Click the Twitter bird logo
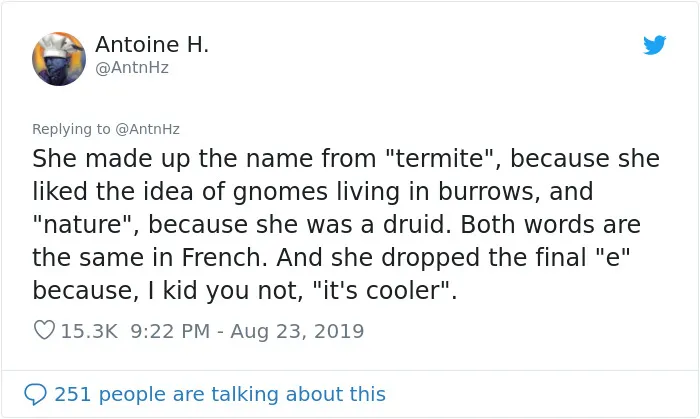The width and height of the screenshot is (700, 419). tap(654, 45)
